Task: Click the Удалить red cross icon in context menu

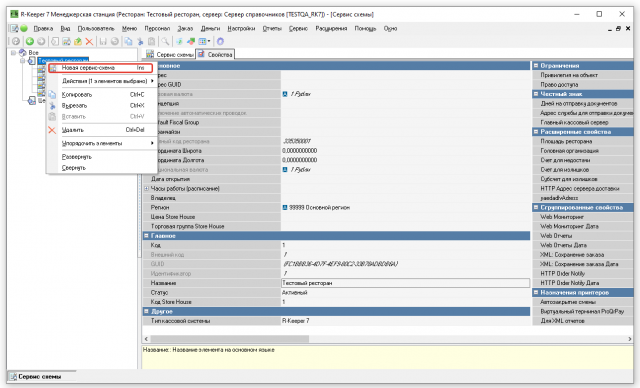Action: coord(52,130)
